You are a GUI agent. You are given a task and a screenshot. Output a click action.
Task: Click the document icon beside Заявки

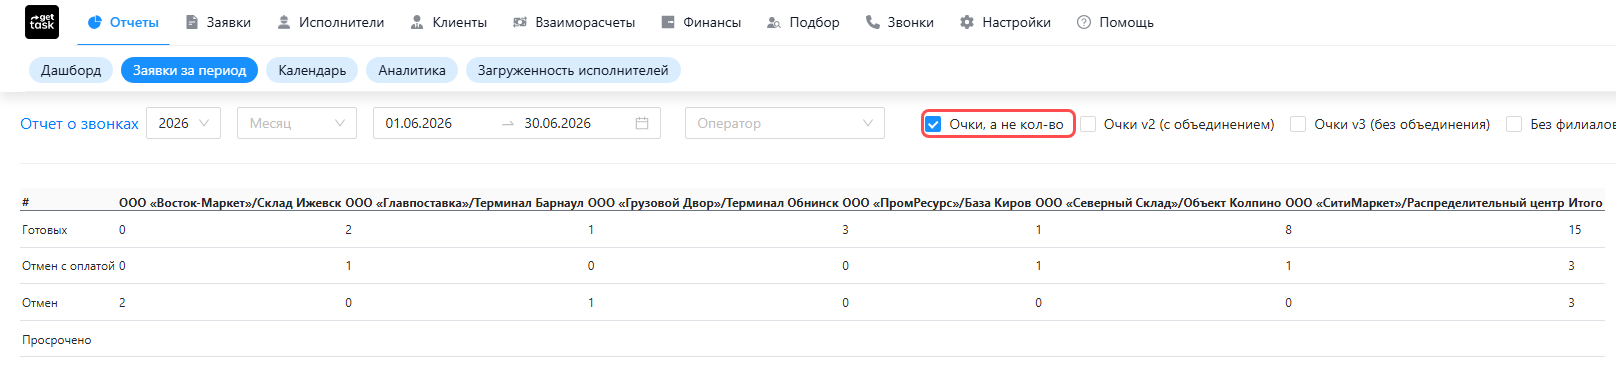pos(192,22)
